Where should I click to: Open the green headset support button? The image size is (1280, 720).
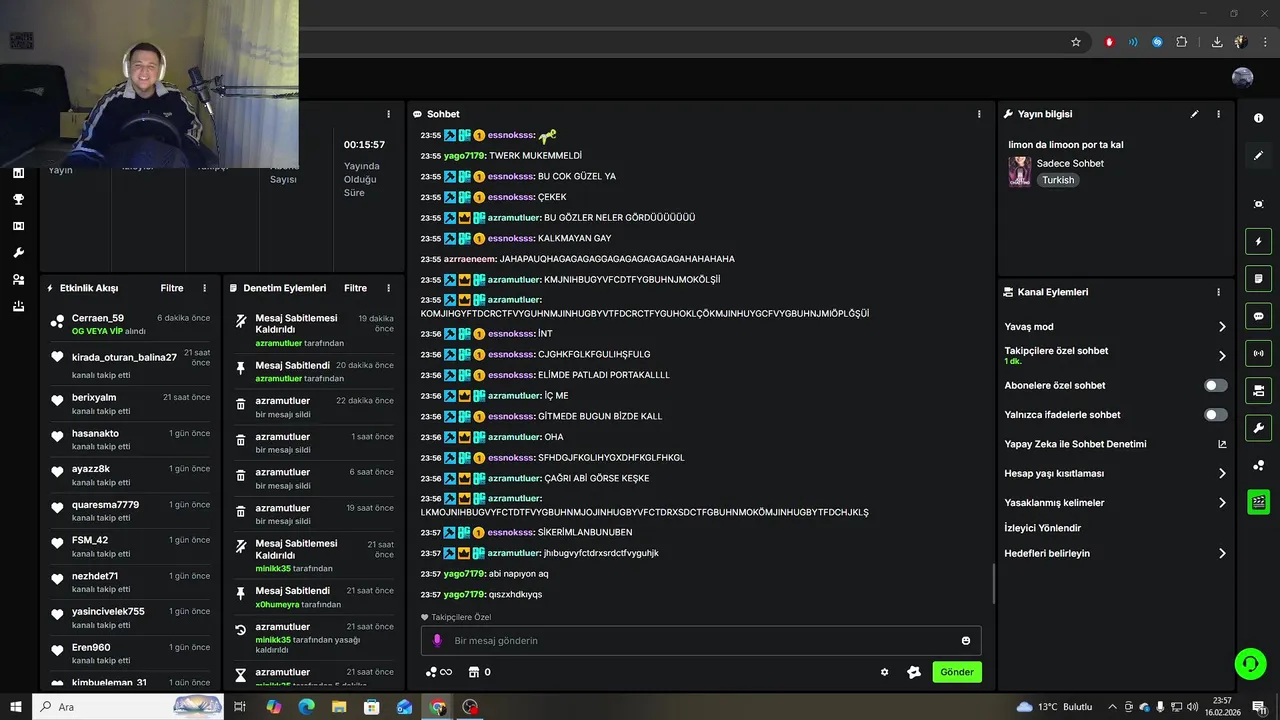tap(1250, 664)
